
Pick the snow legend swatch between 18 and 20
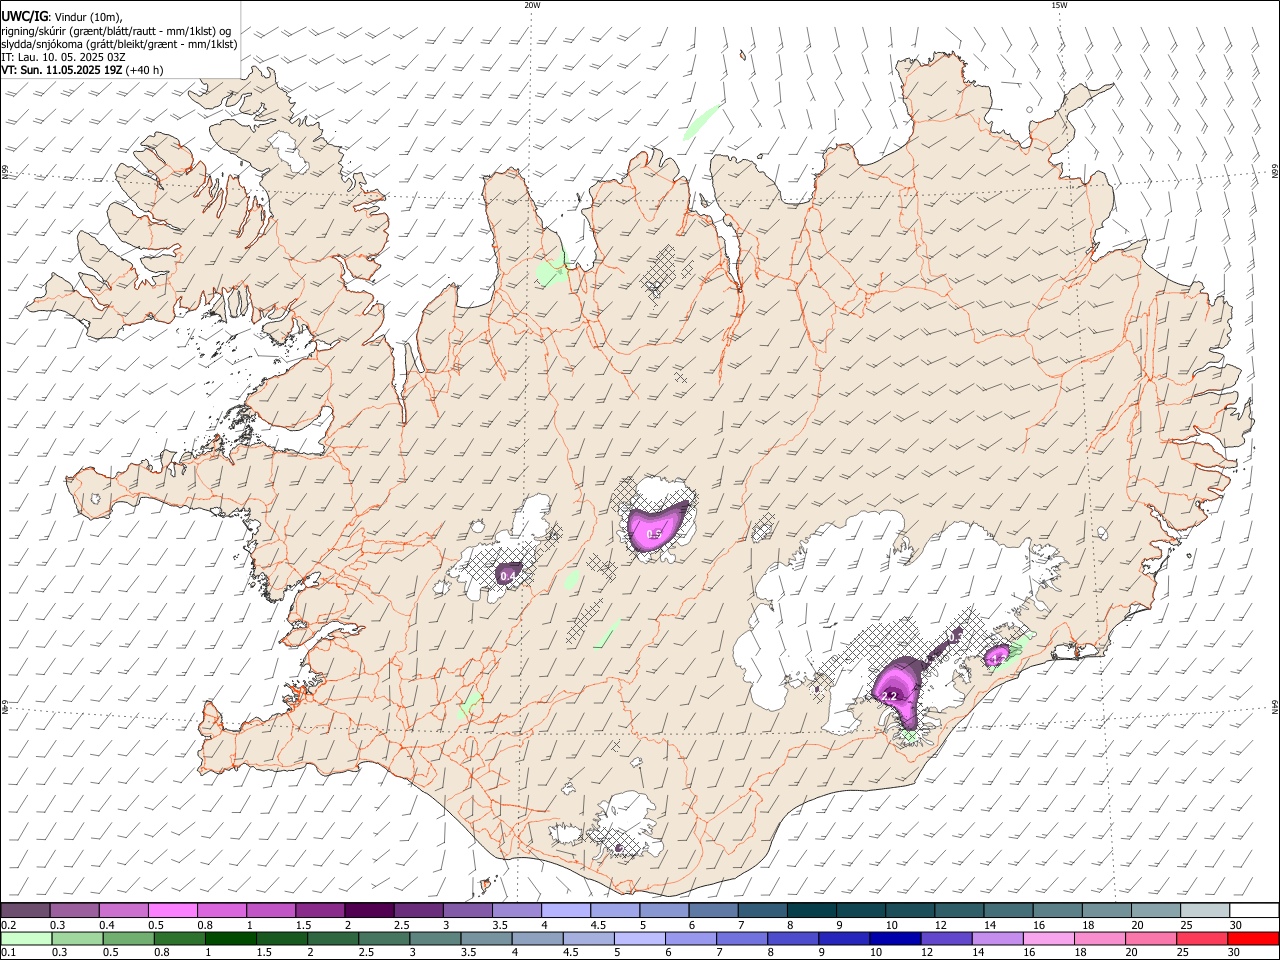[1107, 910]
